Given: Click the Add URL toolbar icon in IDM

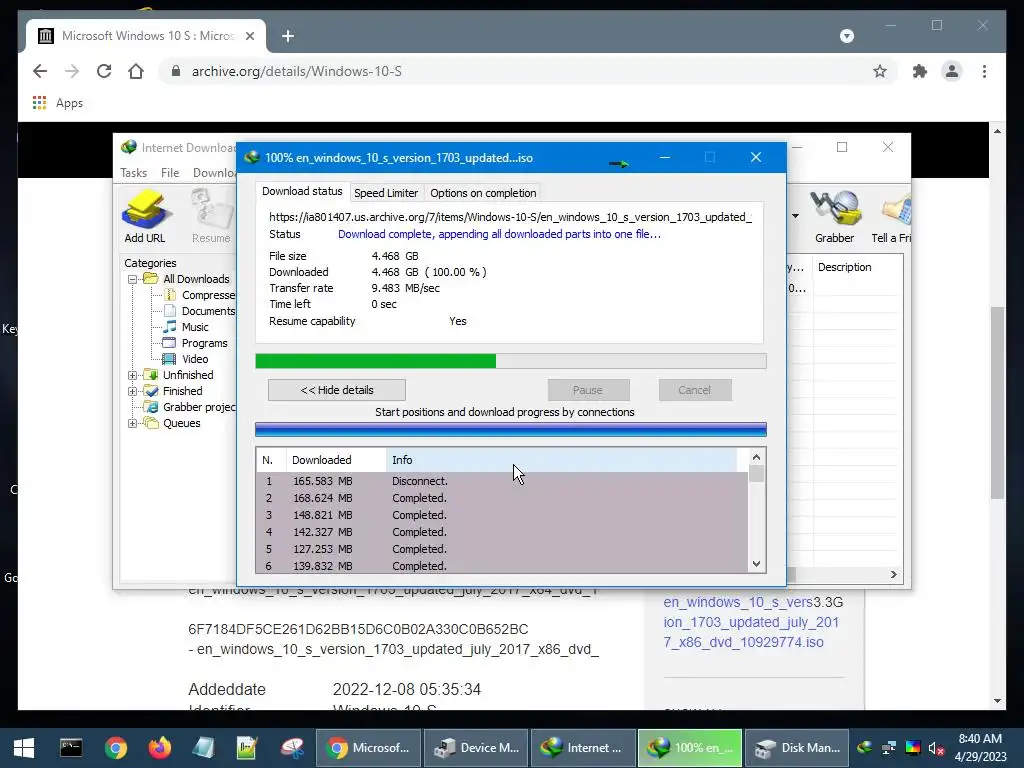Looking at the screenshot, I should click(x=145, y=216).
